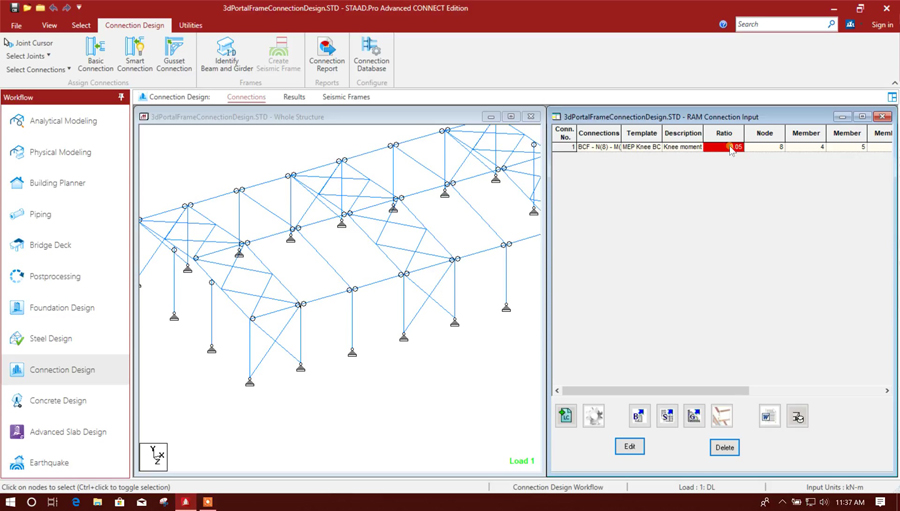The image size is (900, 511).
Task: Open Physical Modeling workflow
Action: click(x=65, y=152)
